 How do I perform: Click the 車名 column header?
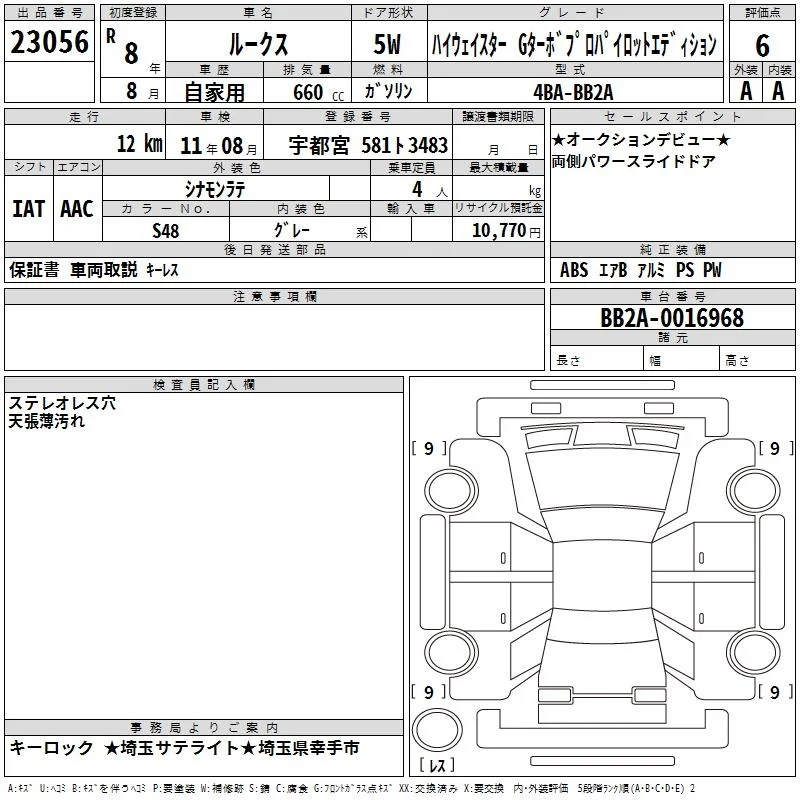pyautogui.click(x=259, y=13)
